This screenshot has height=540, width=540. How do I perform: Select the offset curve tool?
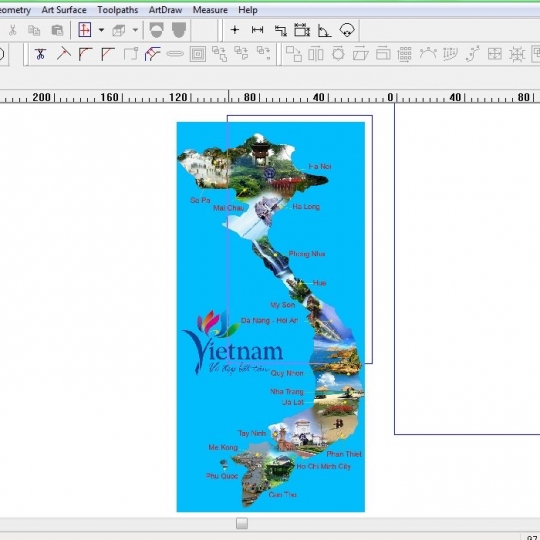[153, 54]
